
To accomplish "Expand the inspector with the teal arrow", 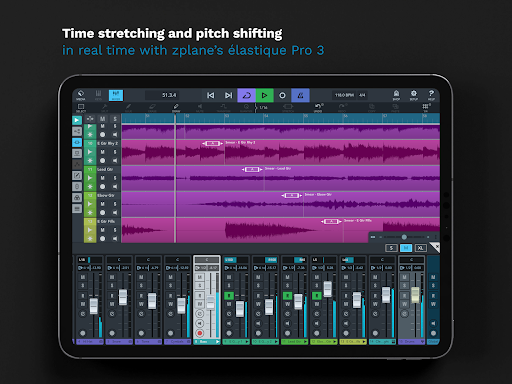I will (x=77, y=120).
